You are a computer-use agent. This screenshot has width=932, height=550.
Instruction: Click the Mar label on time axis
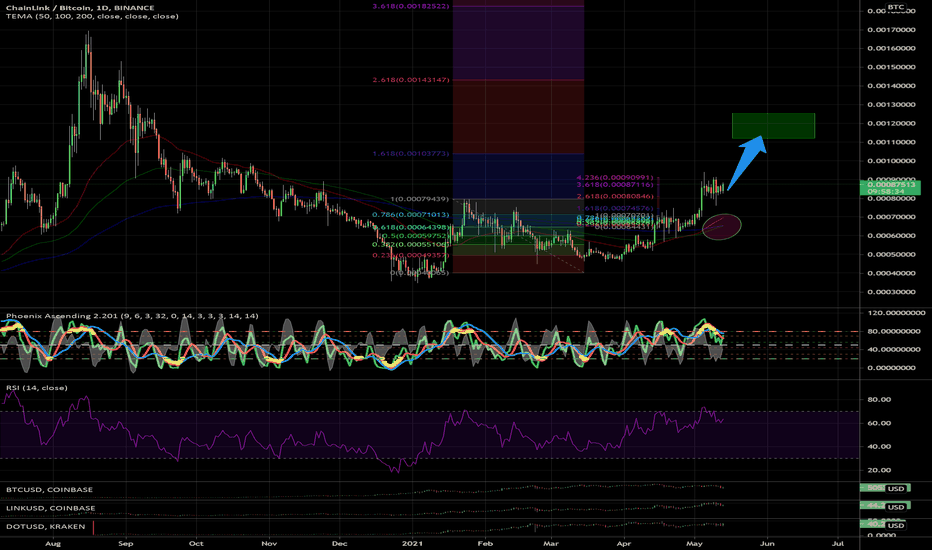pos(551,543)
